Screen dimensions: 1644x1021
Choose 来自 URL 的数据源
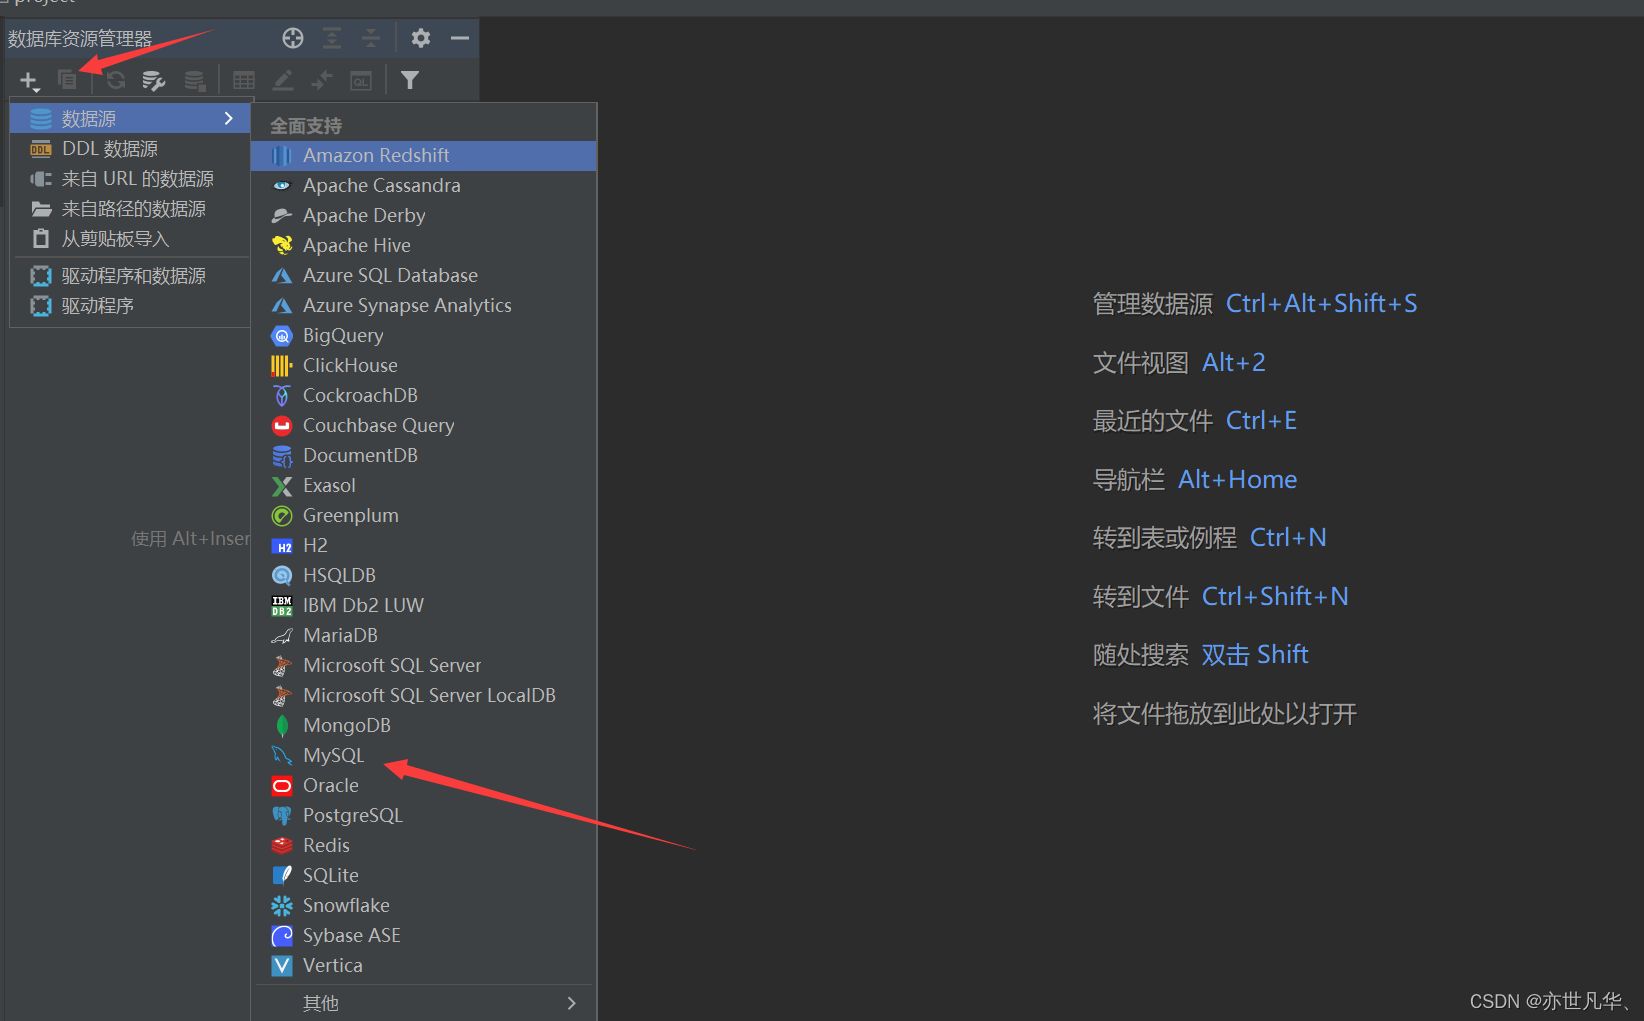pyautogui.click(x=130, y=178)
